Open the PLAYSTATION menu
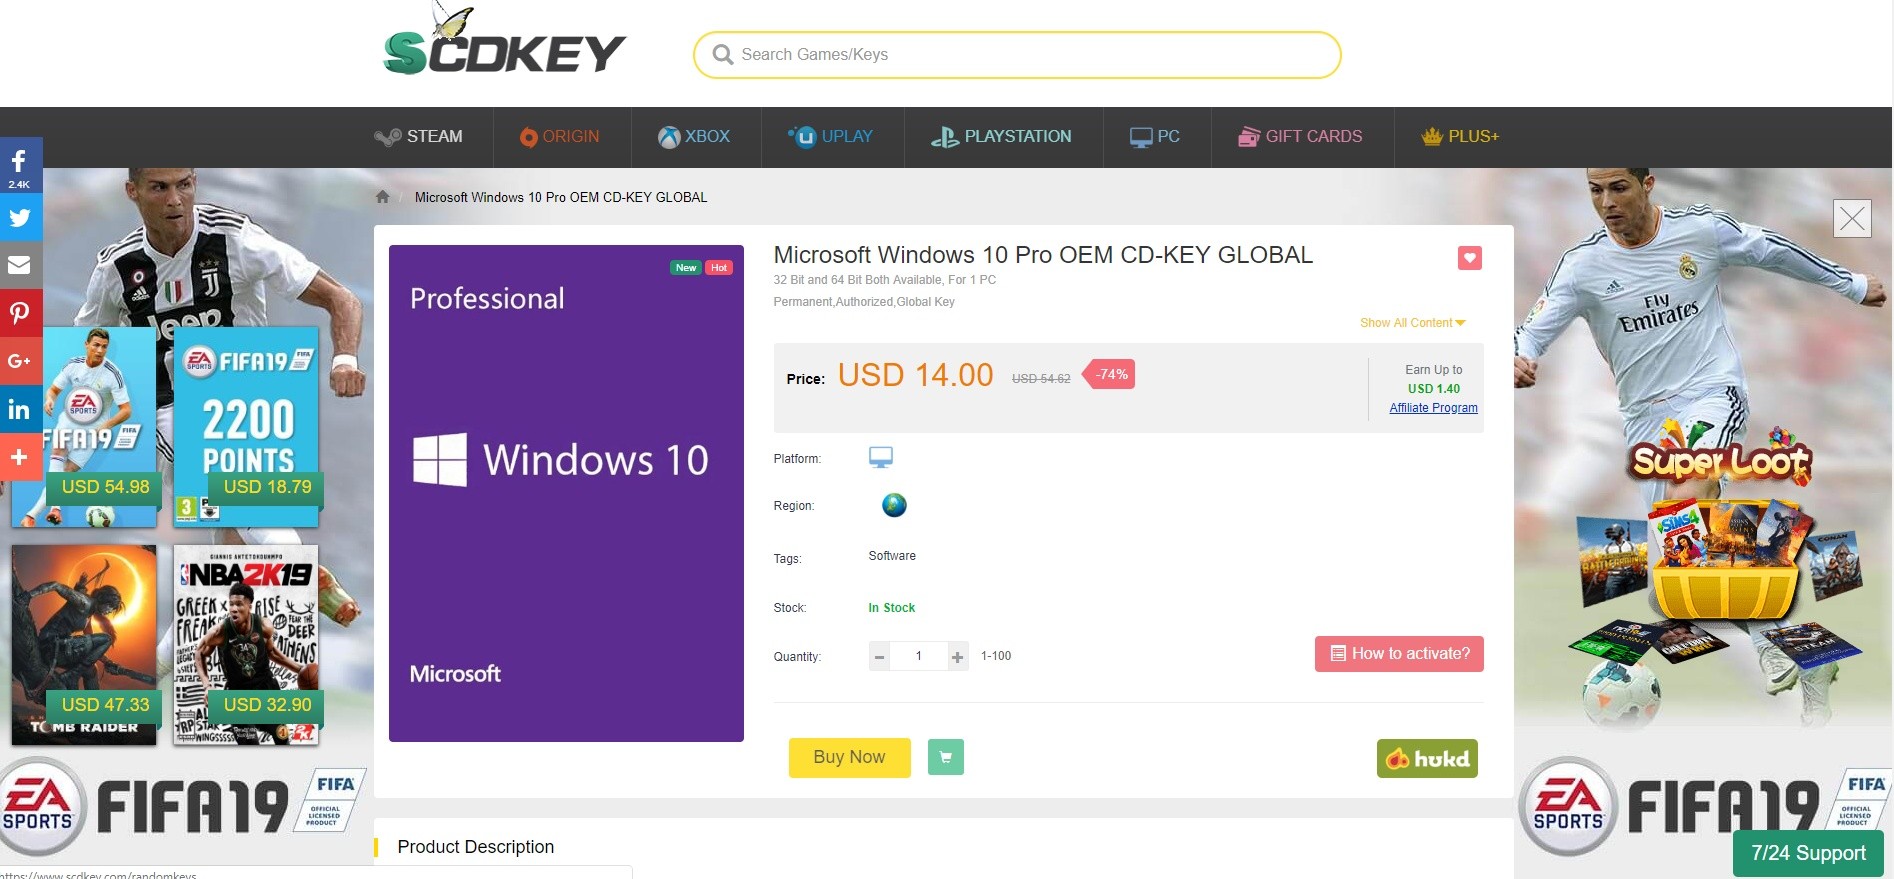The height and width of the screenshot is (879, 1894). 1001,137
